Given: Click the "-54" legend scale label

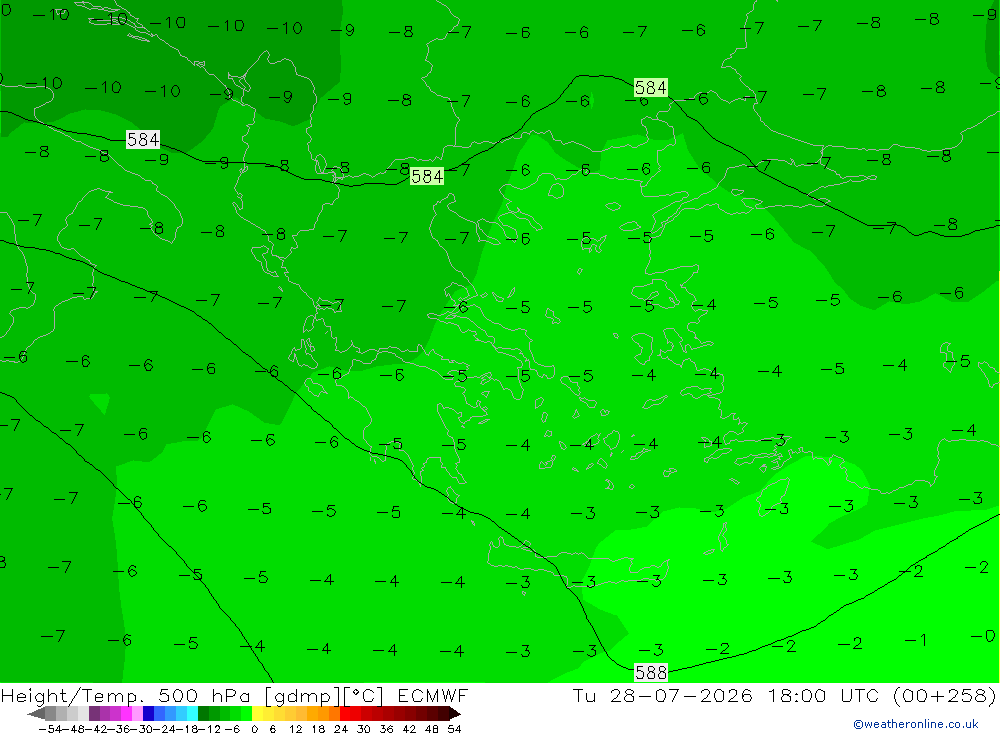Looking at the screenshot, I should [50, 729].
